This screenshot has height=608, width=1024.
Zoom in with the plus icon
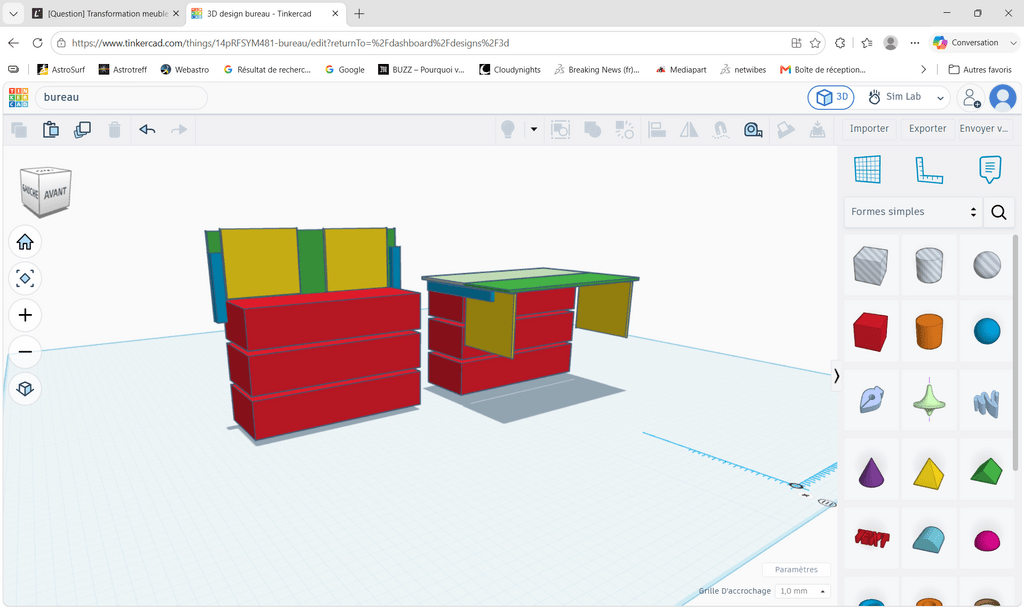pyautogui.click(x=25, y=315)
